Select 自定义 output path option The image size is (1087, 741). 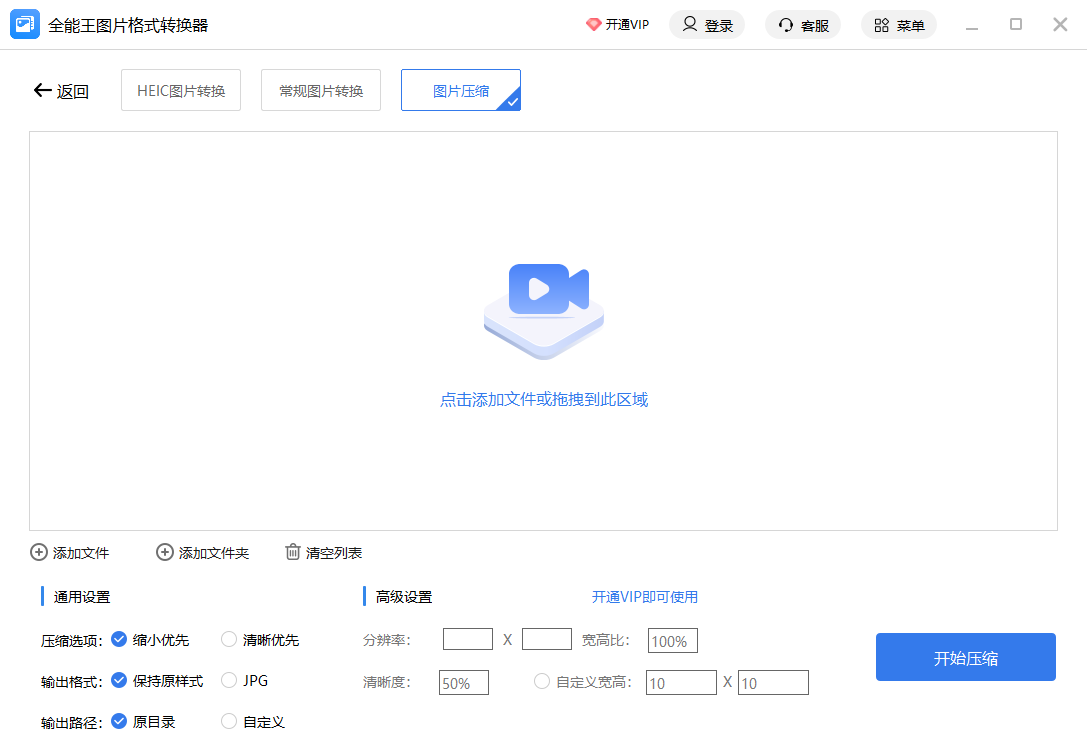pos(229,721)
